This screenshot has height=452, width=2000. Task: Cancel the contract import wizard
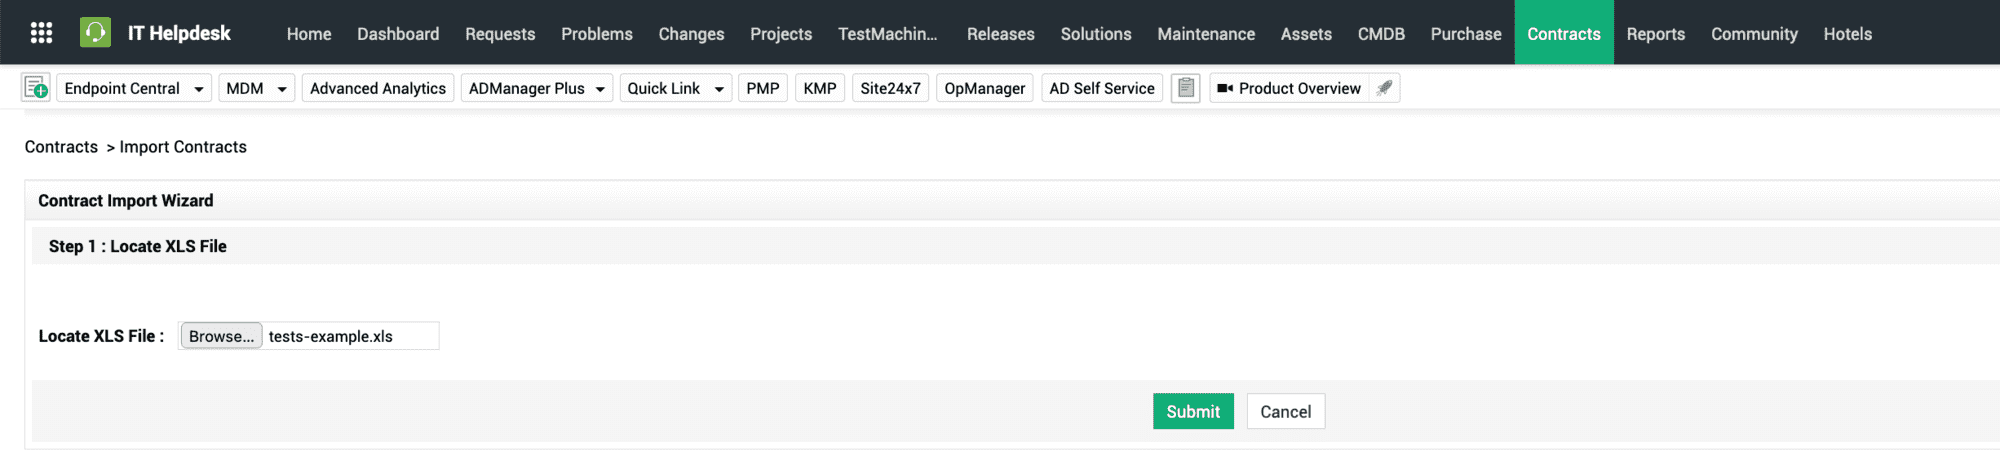[1285, 411]
